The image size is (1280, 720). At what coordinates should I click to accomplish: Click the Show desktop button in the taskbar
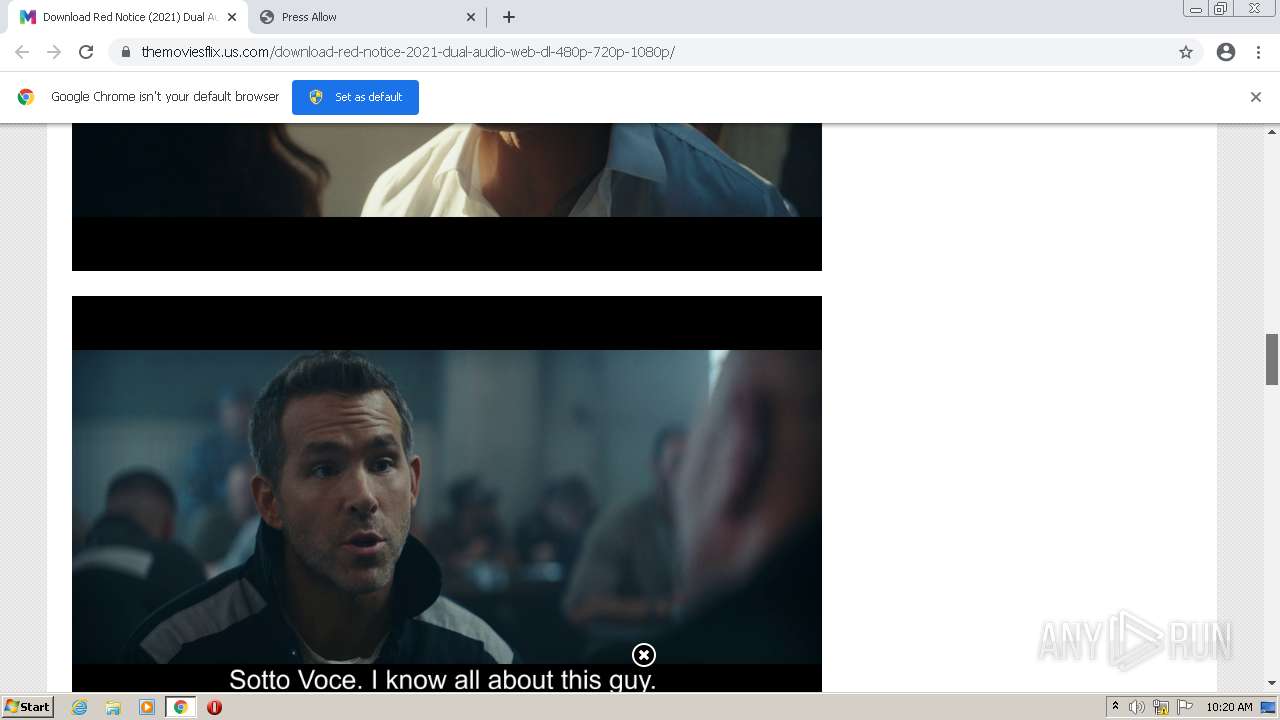(x=1269, y=707)
